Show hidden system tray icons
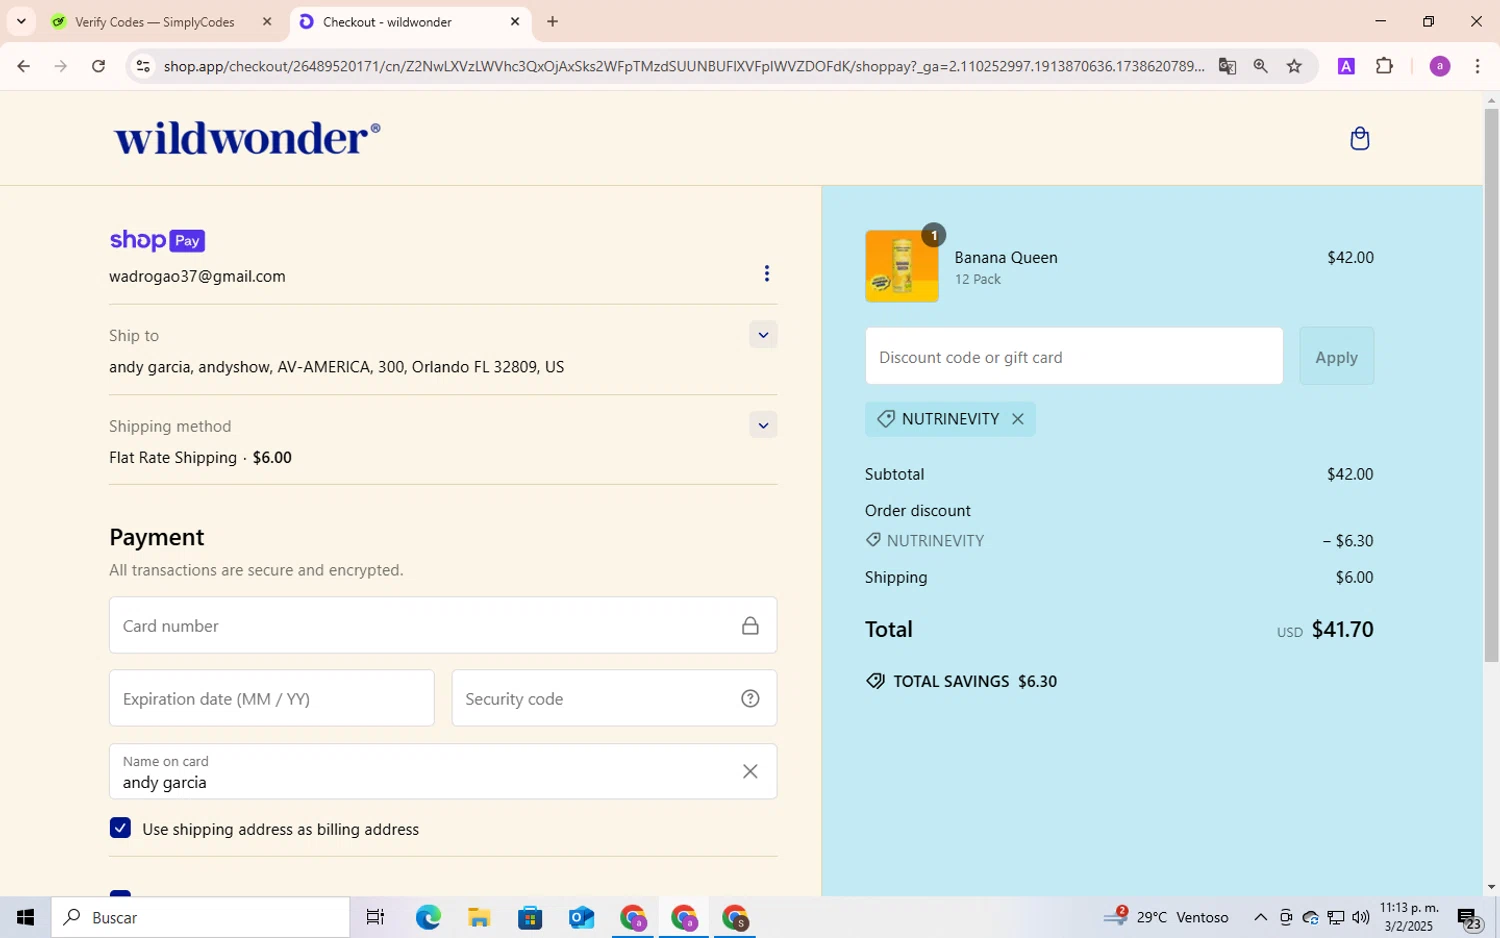Screen dimensions: 1500x938 (1260, 917)
